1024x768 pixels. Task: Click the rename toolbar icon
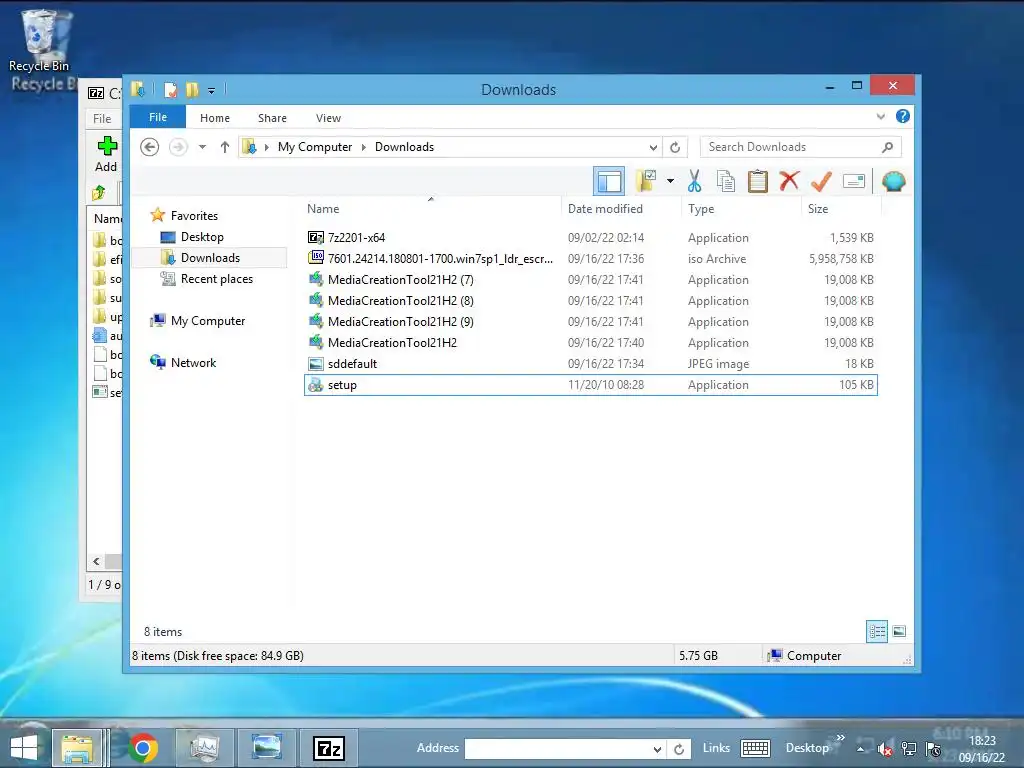854,181
